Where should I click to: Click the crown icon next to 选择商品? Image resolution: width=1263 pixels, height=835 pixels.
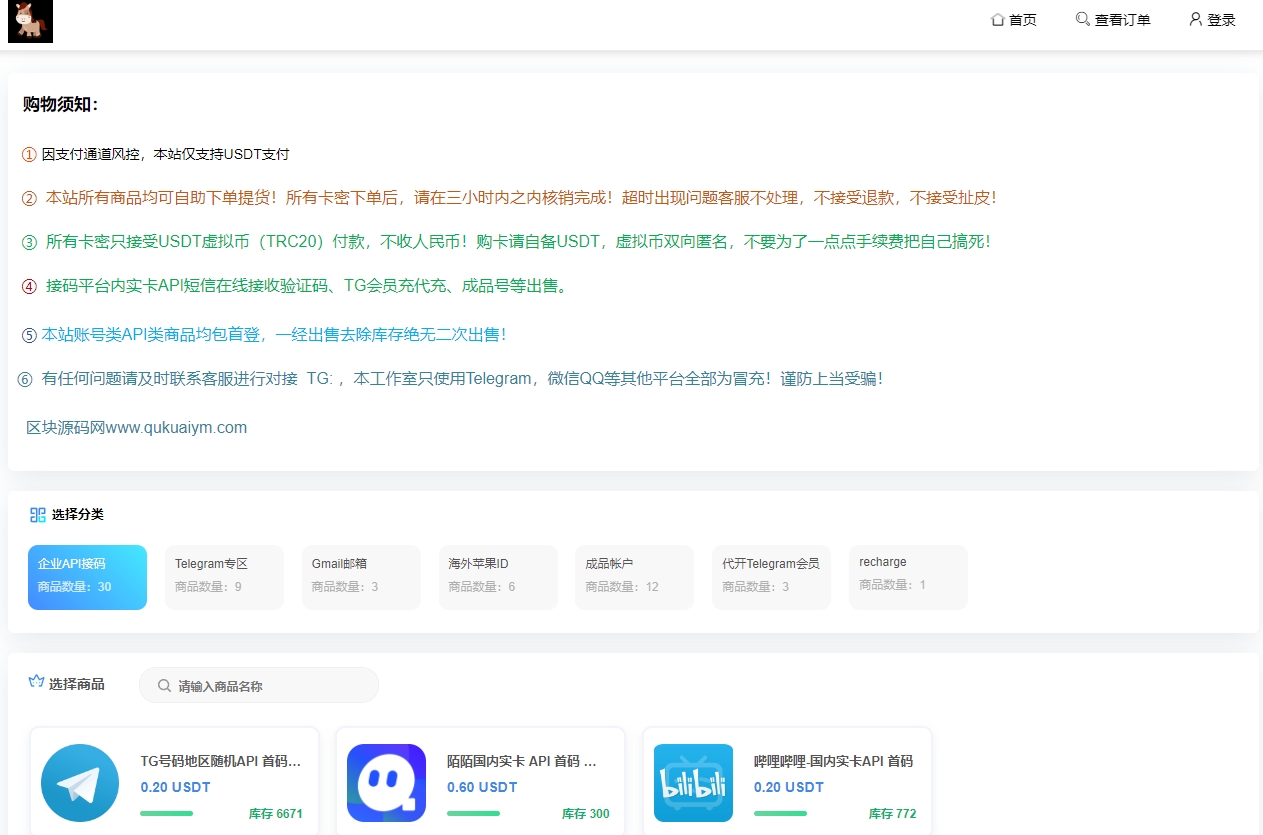pyautogui.click(x=37, y=682)
